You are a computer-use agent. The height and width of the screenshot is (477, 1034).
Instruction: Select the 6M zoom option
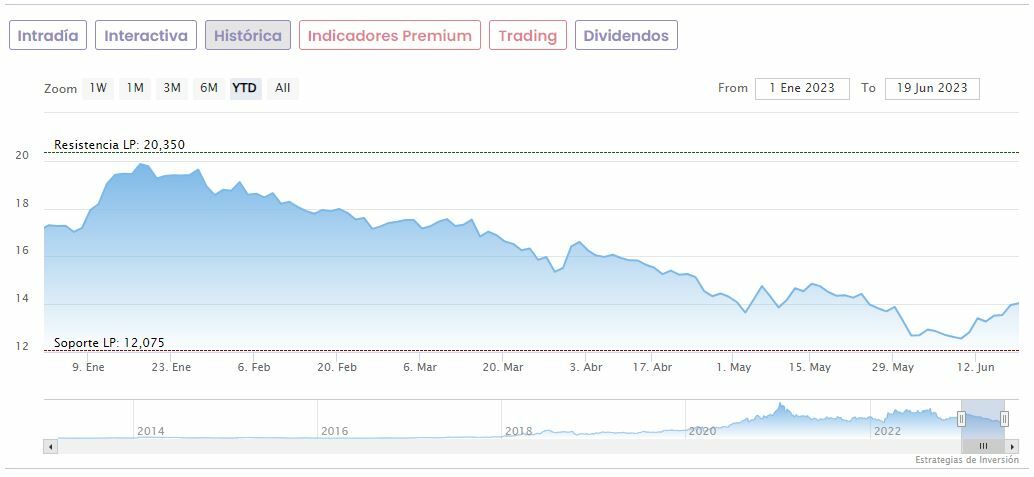[208, 88]
